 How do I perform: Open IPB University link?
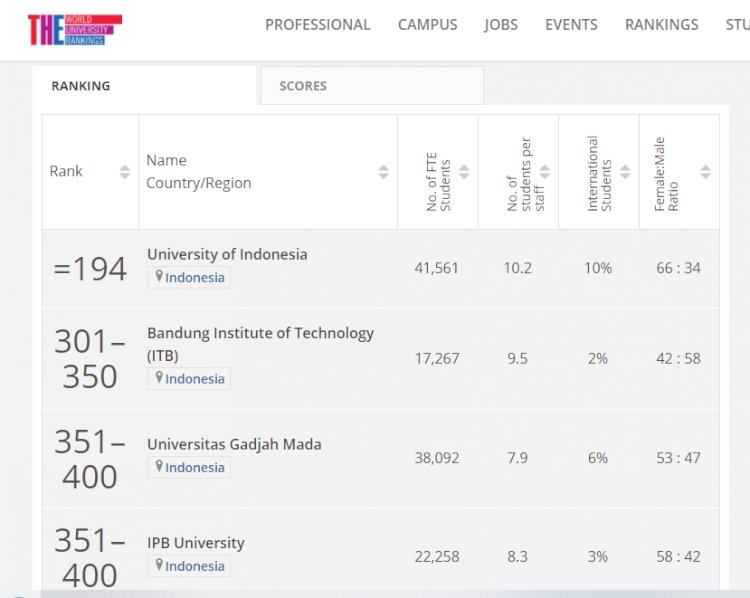(196, 543)
